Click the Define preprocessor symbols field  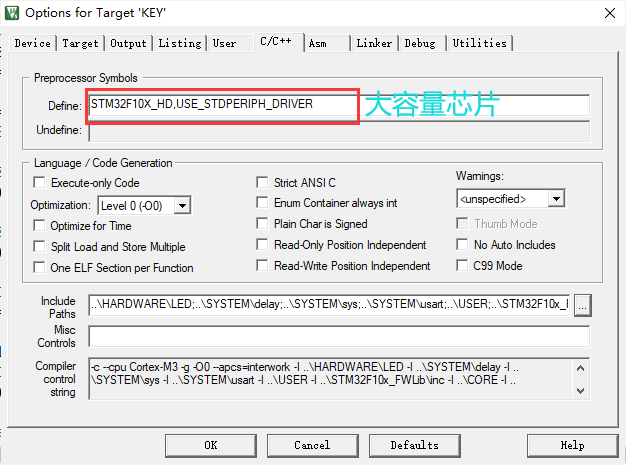339,105
